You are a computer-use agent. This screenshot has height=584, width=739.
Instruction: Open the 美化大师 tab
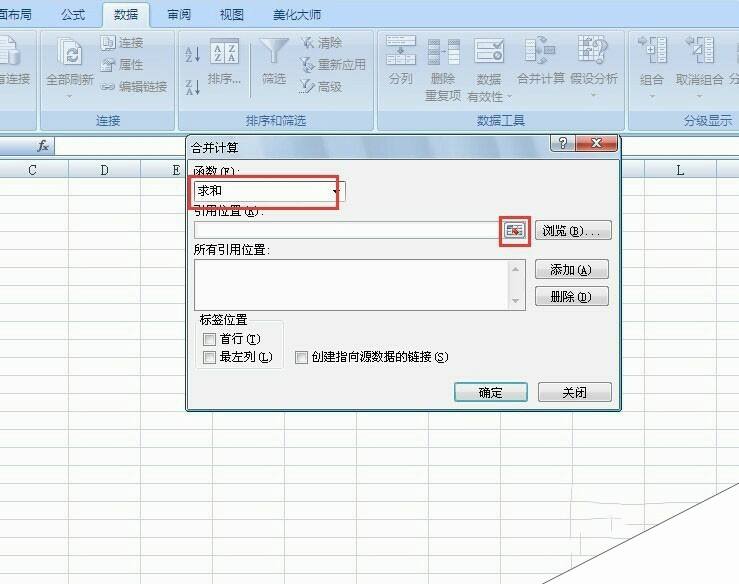(297, 15)
